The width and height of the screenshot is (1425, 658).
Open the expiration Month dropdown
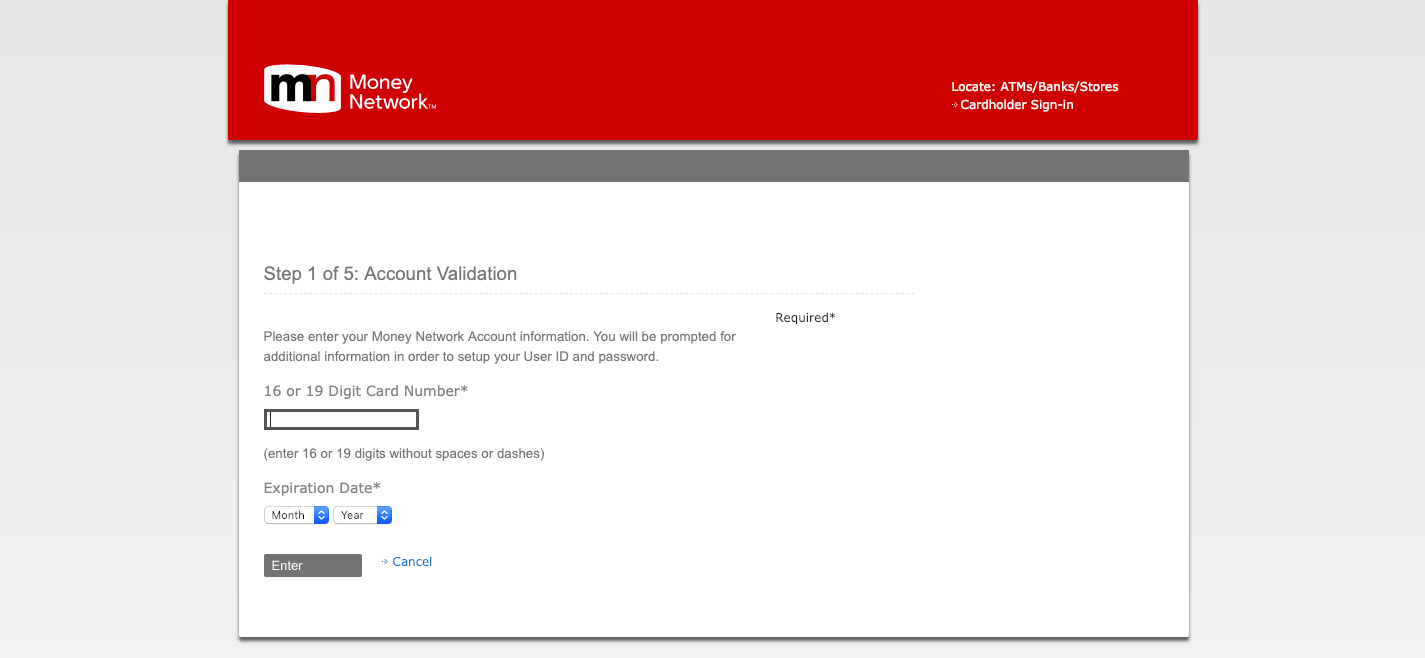pyautogui.click(x=296, y=515)
